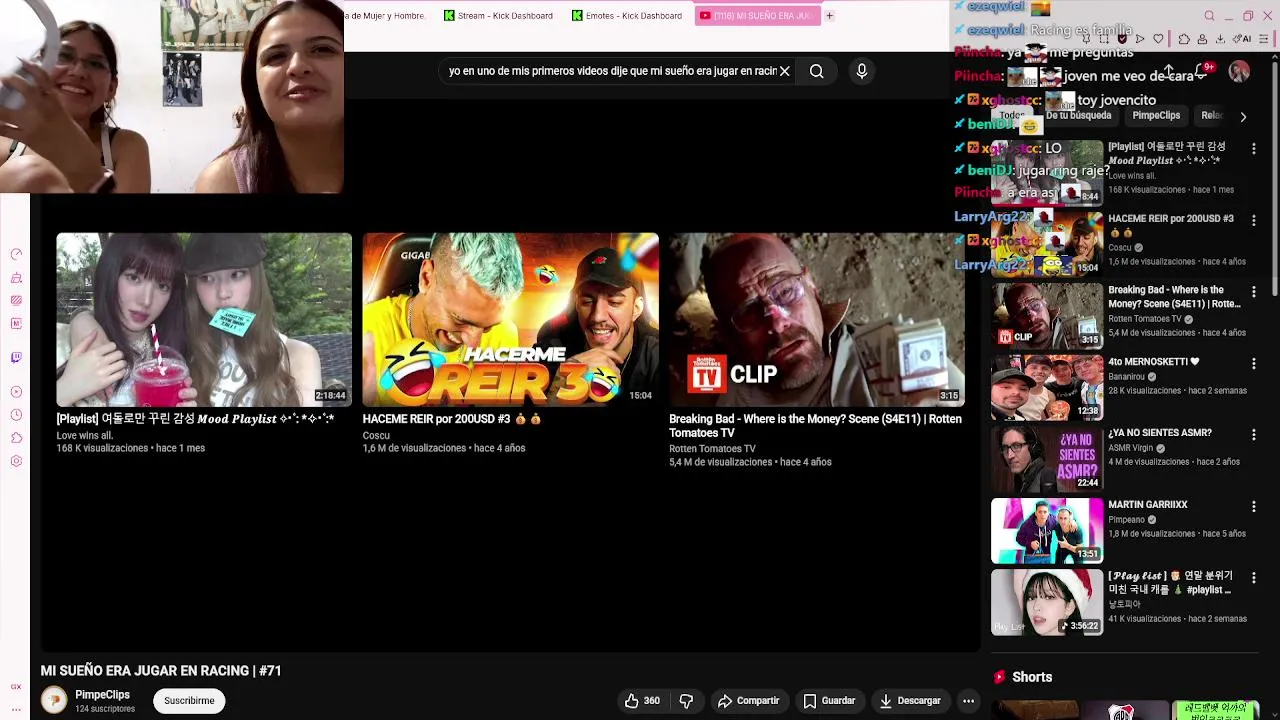This screenshot has height=720, width=1280.
Task: Click the browser send-flow paper plane icon
Action: pyautogui.click(x=1140, y=39)
